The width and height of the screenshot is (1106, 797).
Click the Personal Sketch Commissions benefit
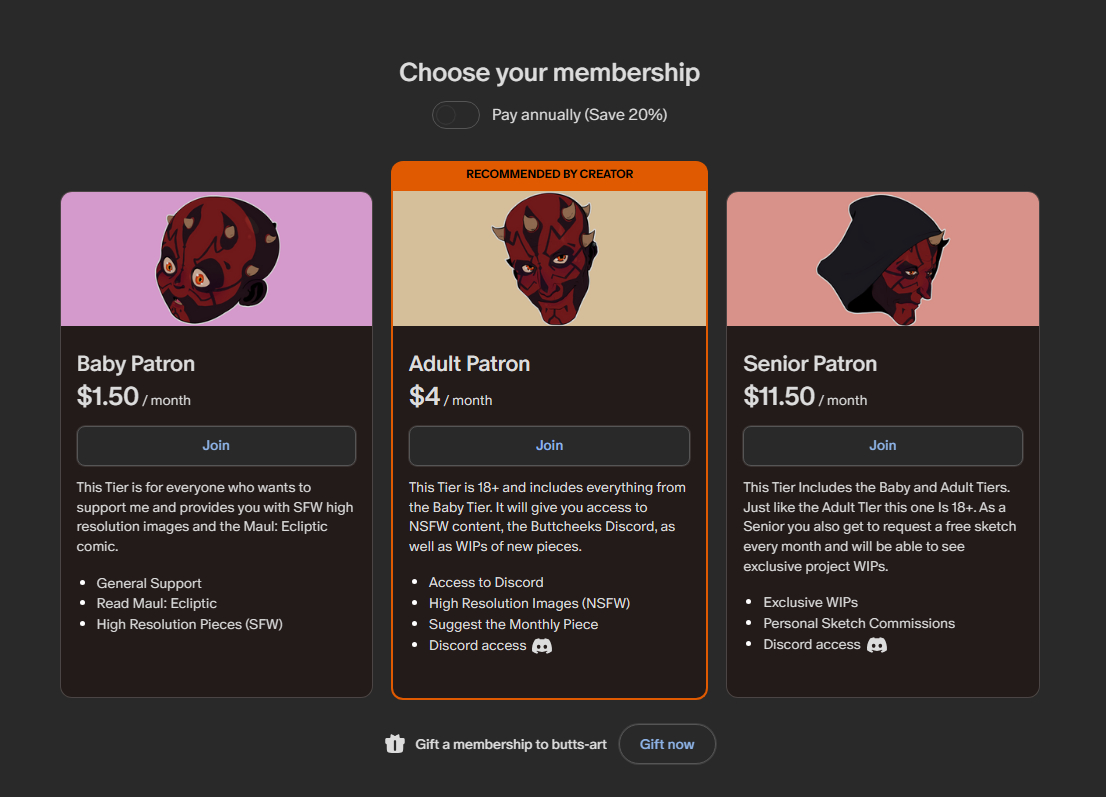(859, 623)
